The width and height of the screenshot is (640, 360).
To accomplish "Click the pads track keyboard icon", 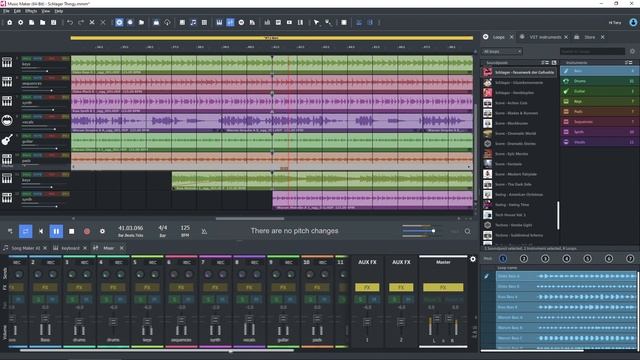I will pos(7,159).
